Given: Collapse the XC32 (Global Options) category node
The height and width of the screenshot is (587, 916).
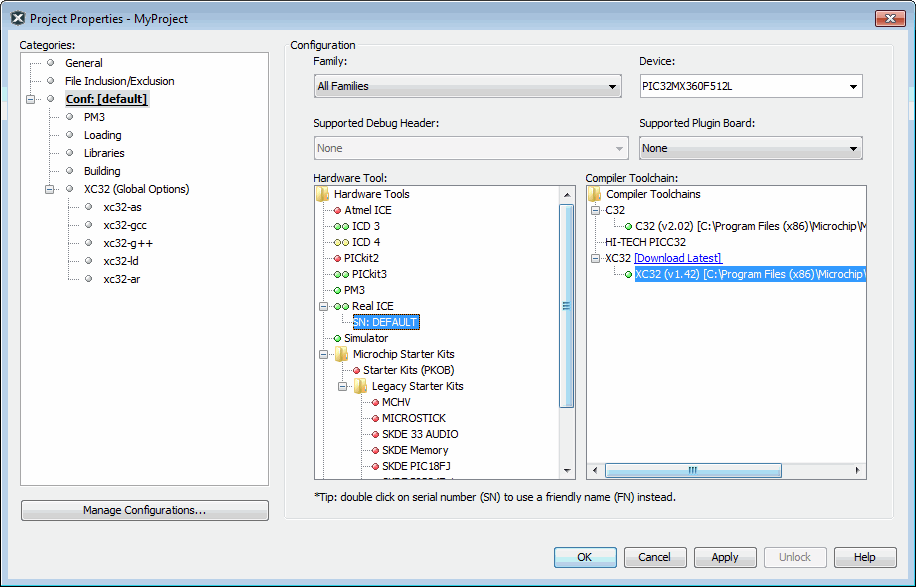Looking at the screenshot, I should click(x=49, y=189).
